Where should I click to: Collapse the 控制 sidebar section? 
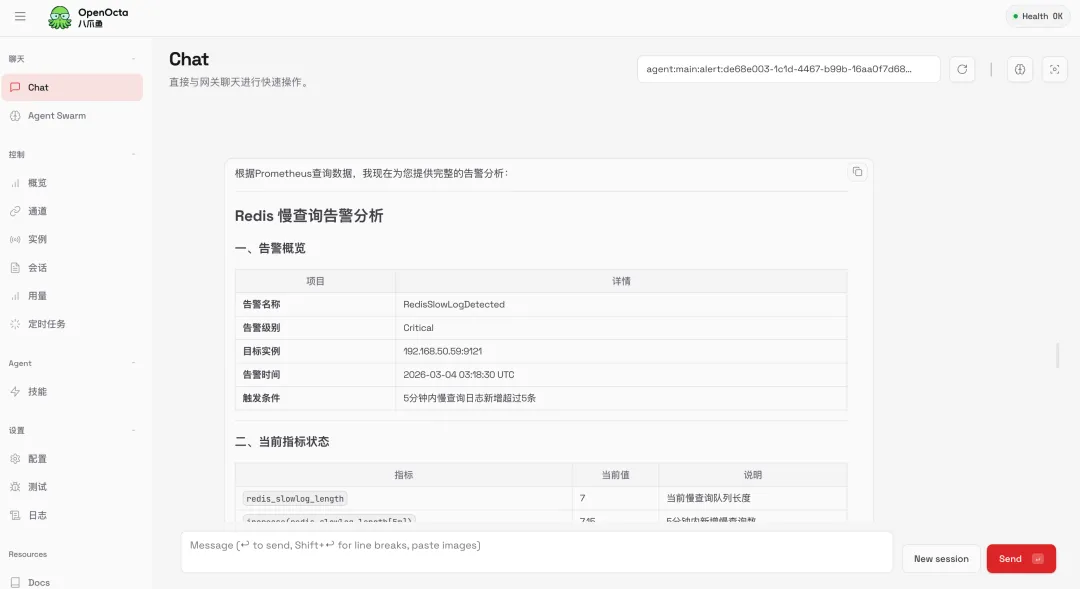coord(134,155)
